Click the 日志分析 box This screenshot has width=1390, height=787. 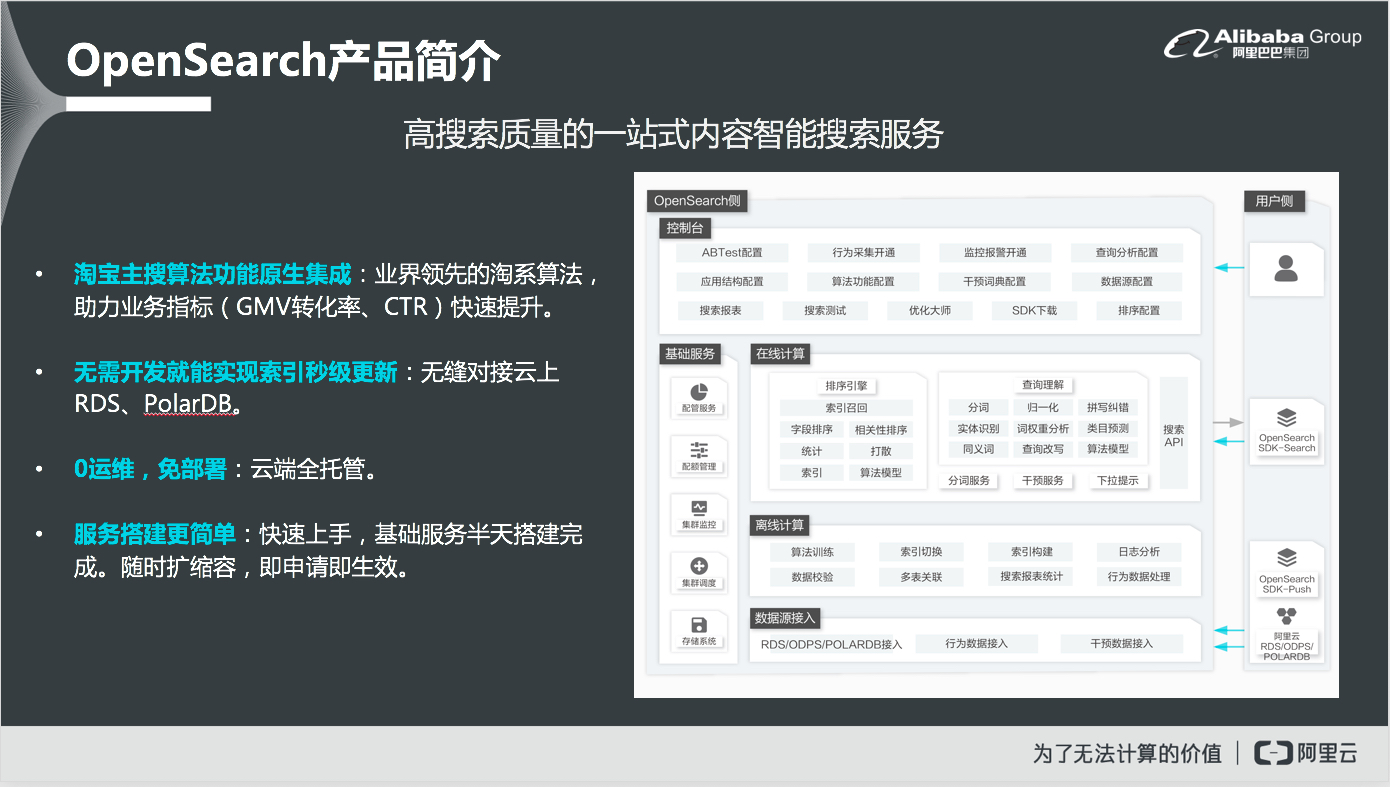[x=1139, y=552]
